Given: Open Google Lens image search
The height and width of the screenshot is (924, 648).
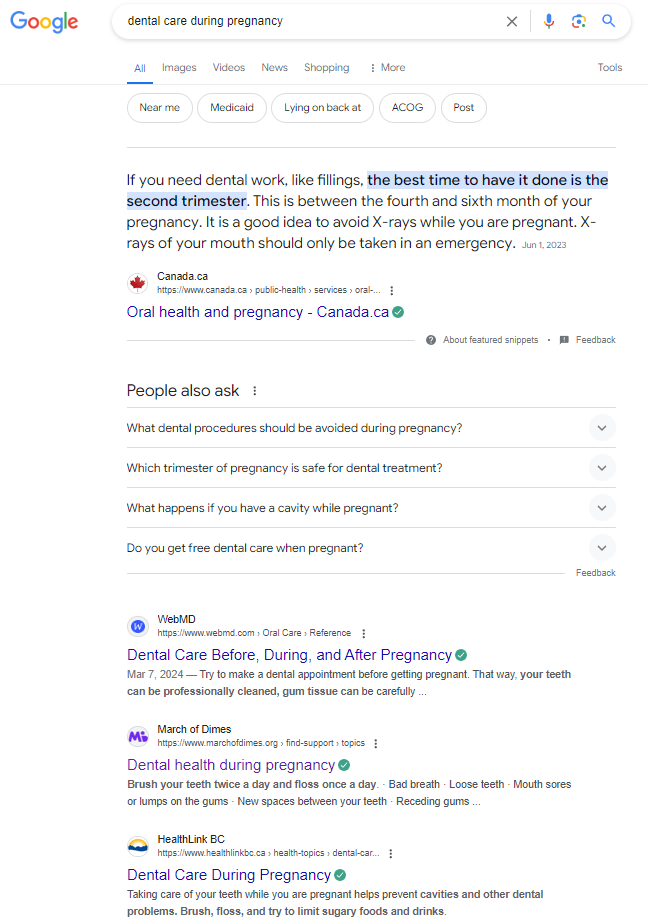Looking at the screenshot, I should pos(578,21).
